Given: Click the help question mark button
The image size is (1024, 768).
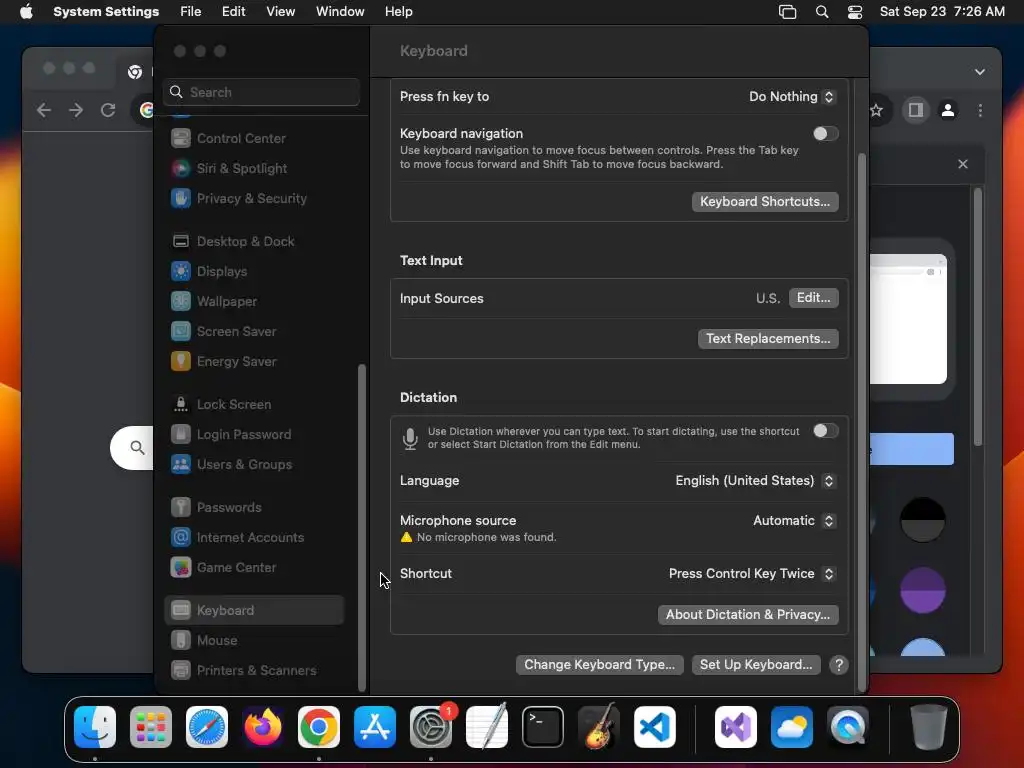Looking at the screenshot, I should (839, 665).
